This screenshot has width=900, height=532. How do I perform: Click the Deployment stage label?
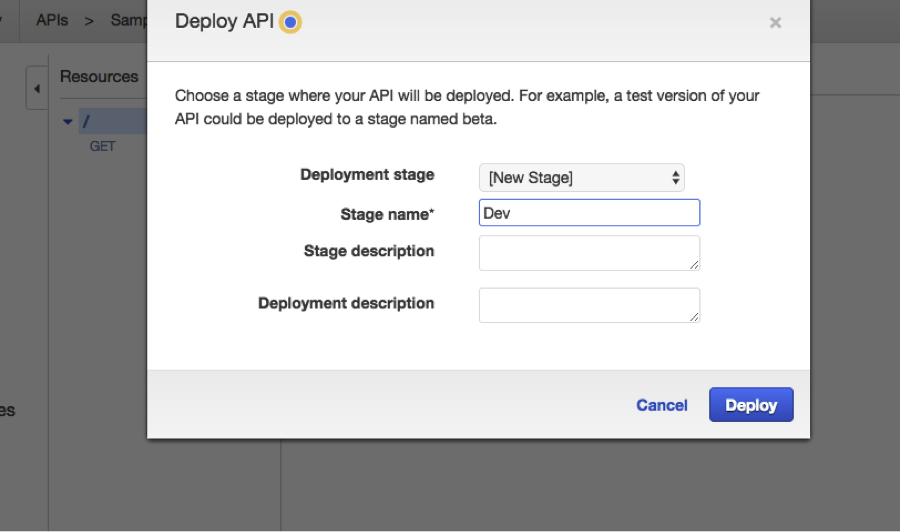pos(367,175)
